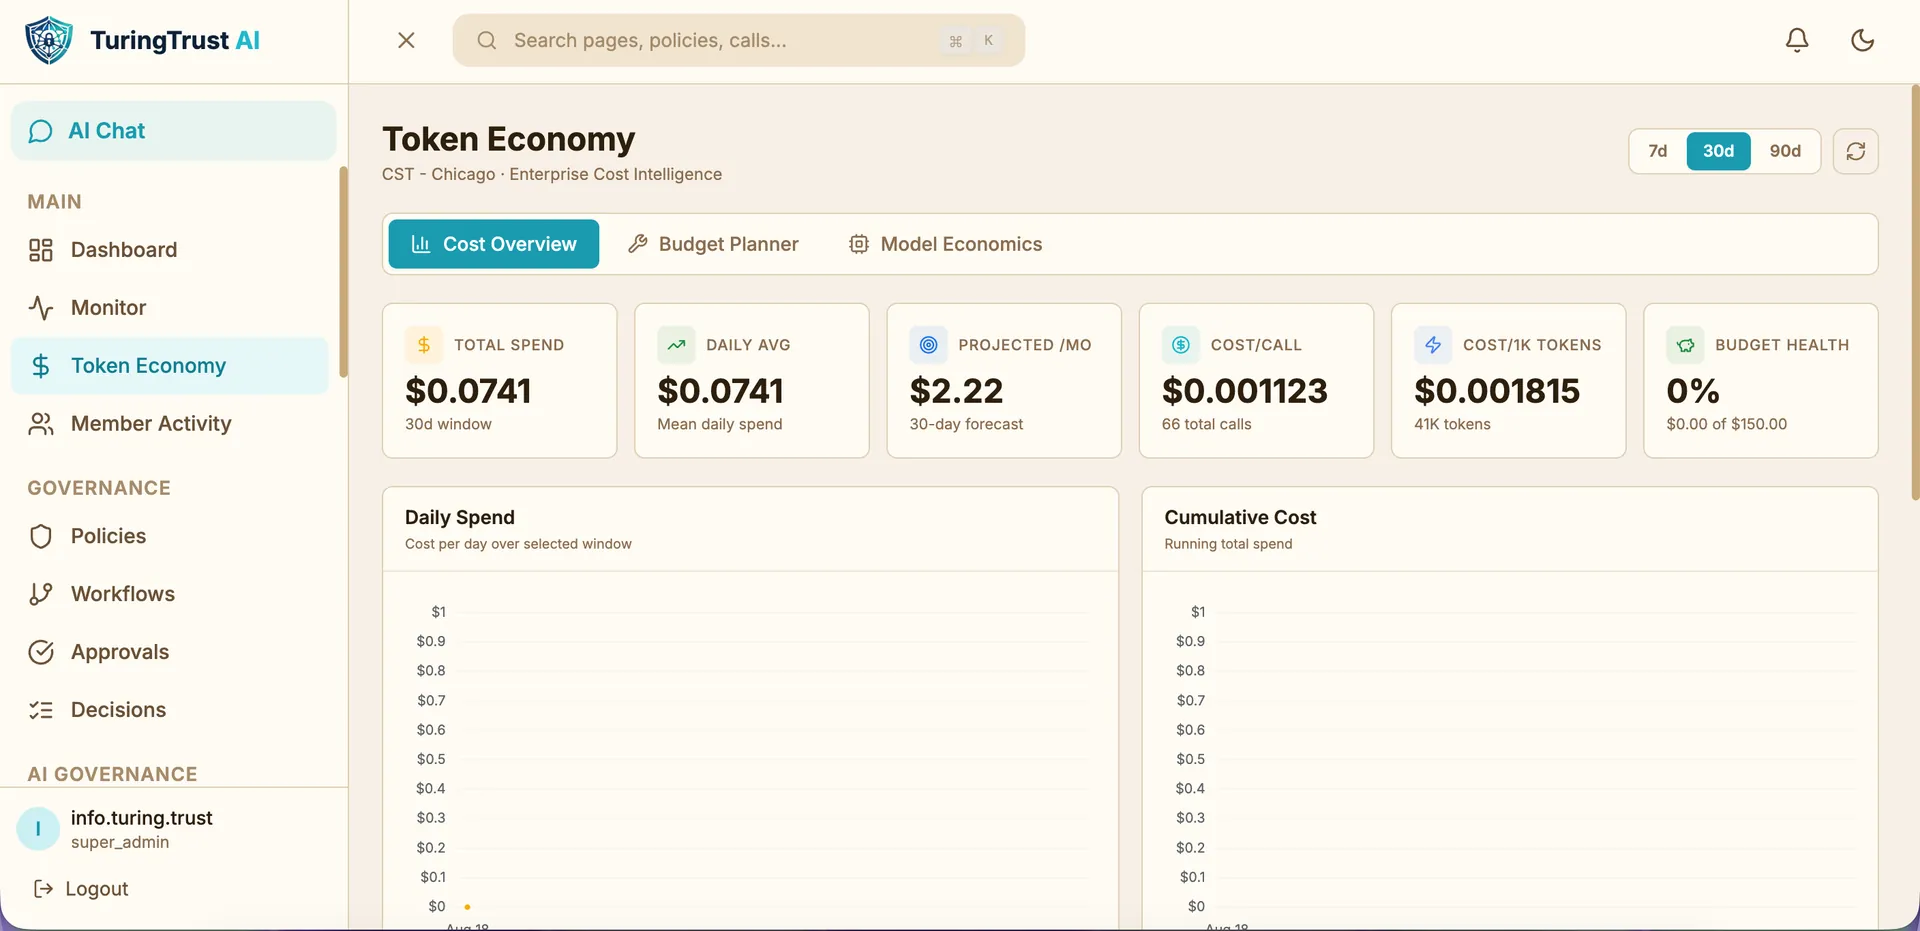This screenshot has width=1920, height=931.
Task: Click the target icon on Projected /Mo card
Action: coord(928,345)
